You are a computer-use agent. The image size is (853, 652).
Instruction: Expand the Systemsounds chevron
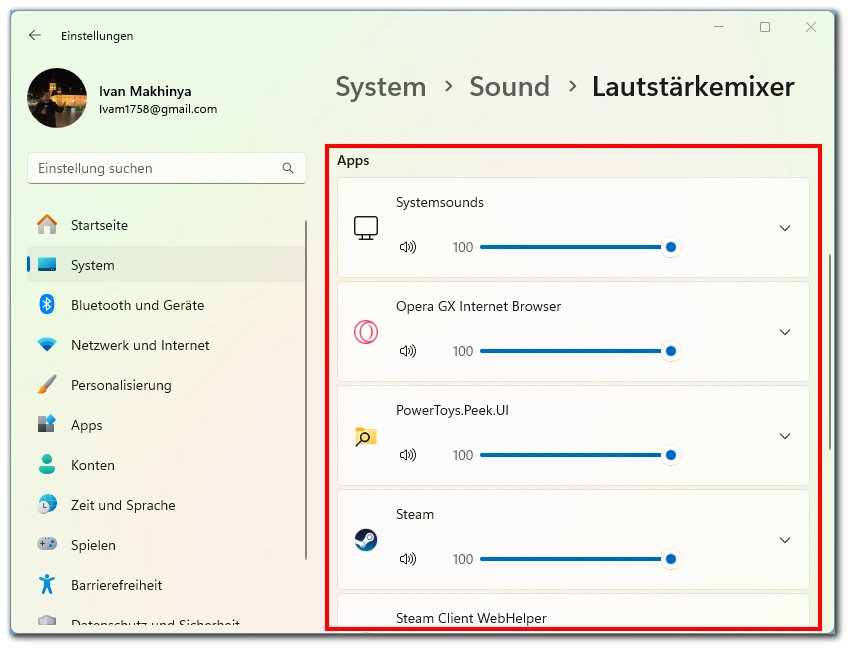point(784,228)
